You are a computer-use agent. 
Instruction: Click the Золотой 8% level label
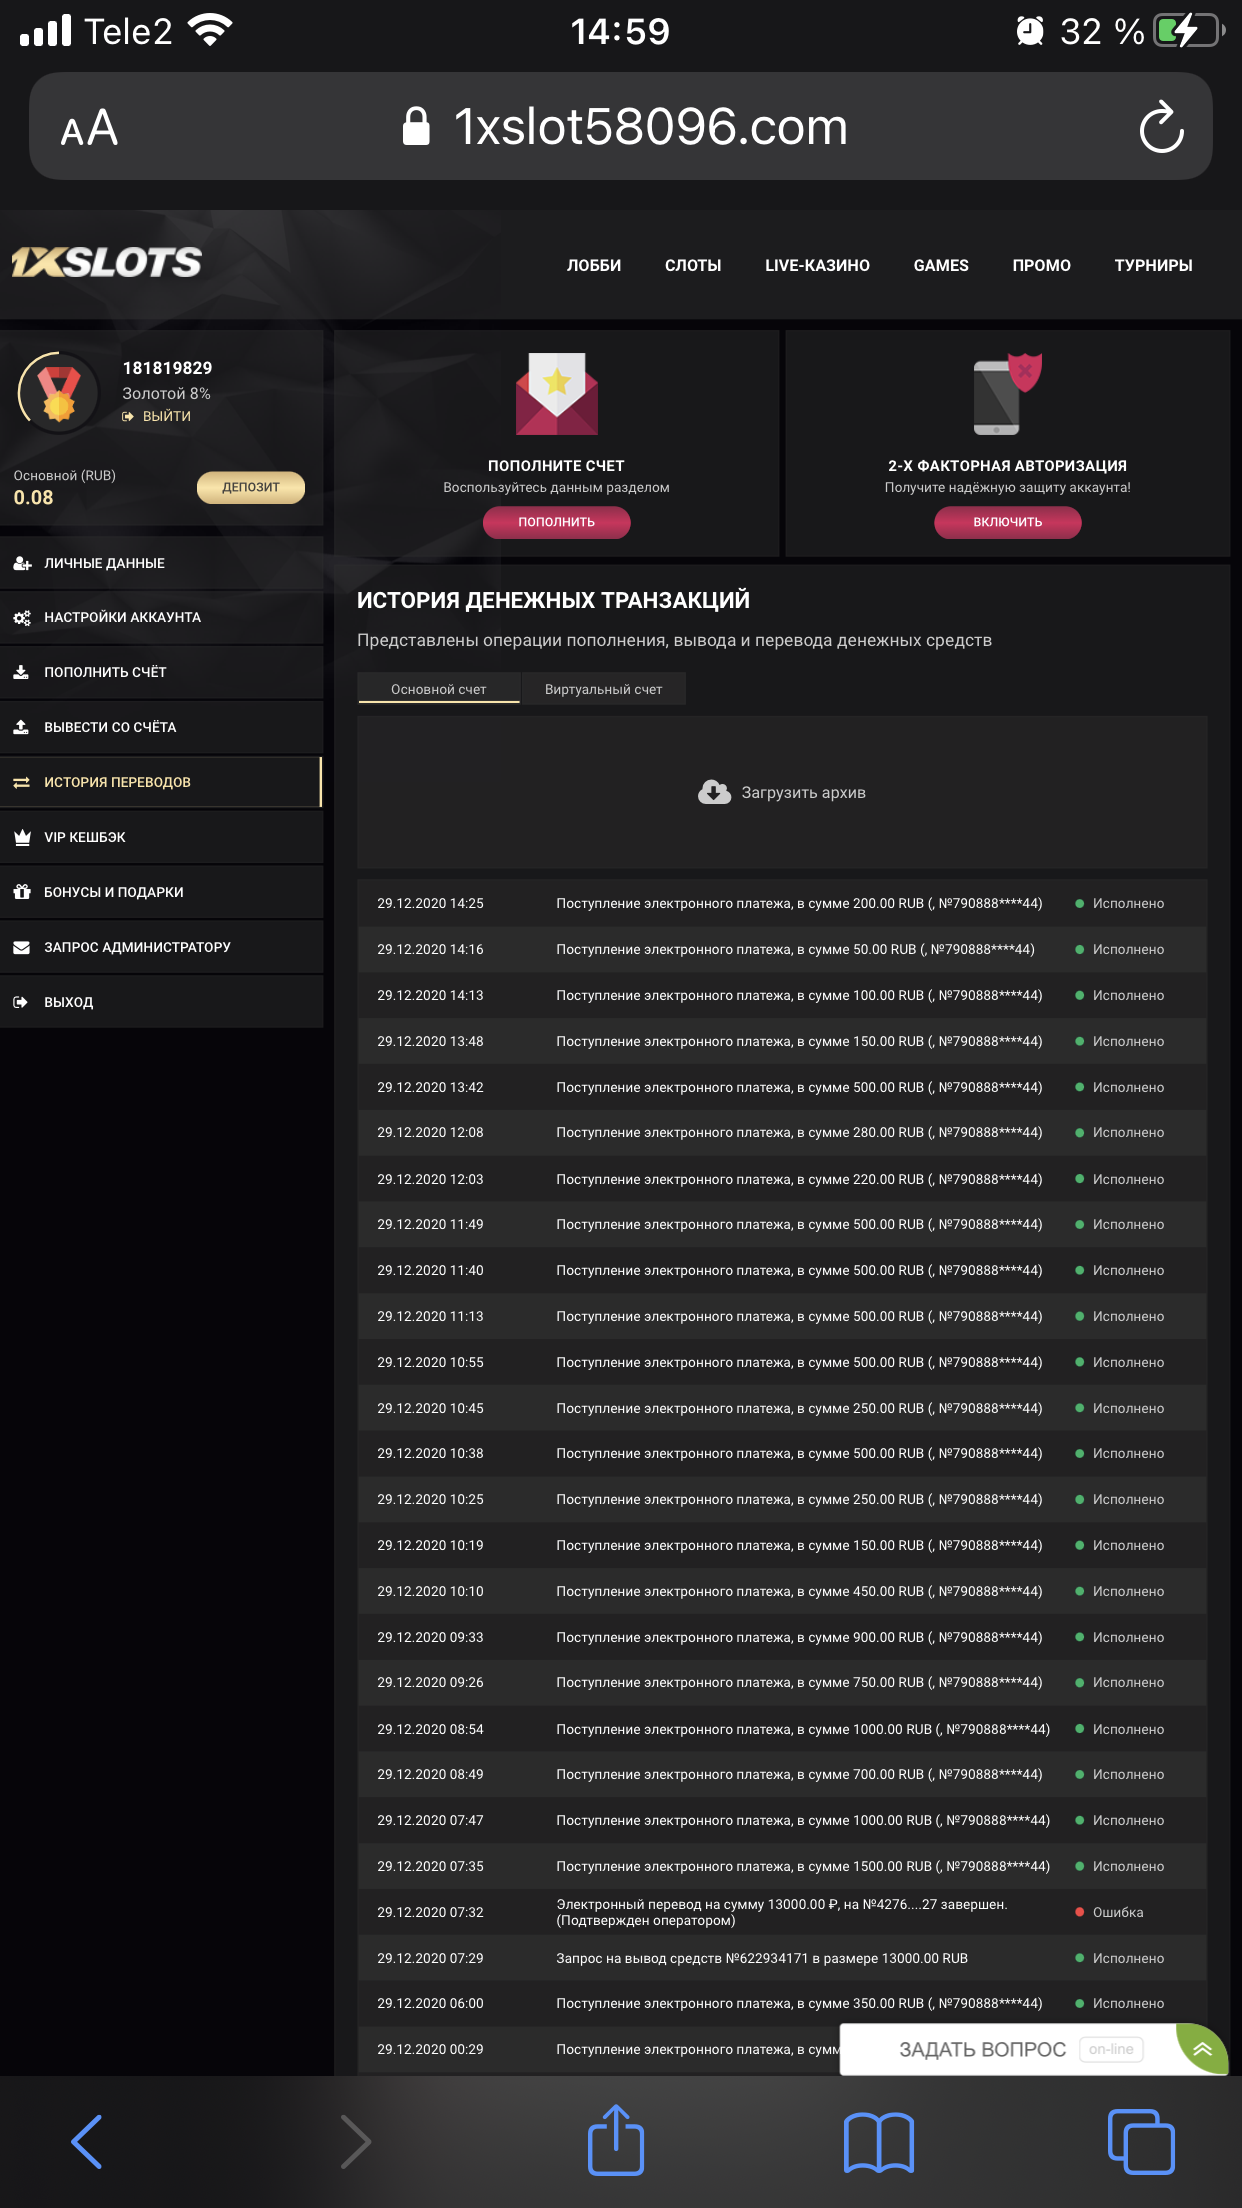coord(166,393)
